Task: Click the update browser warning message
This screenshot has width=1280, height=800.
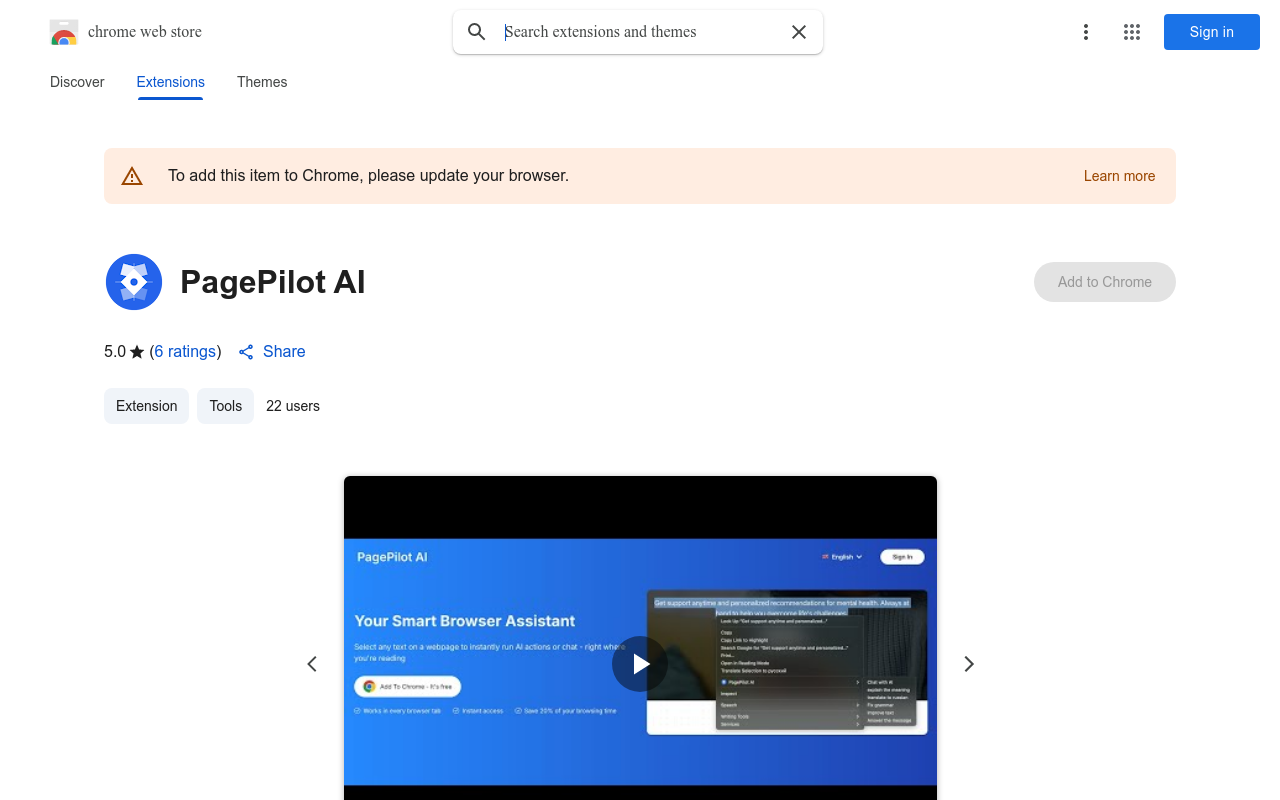Action: click(x=368, y=176)
